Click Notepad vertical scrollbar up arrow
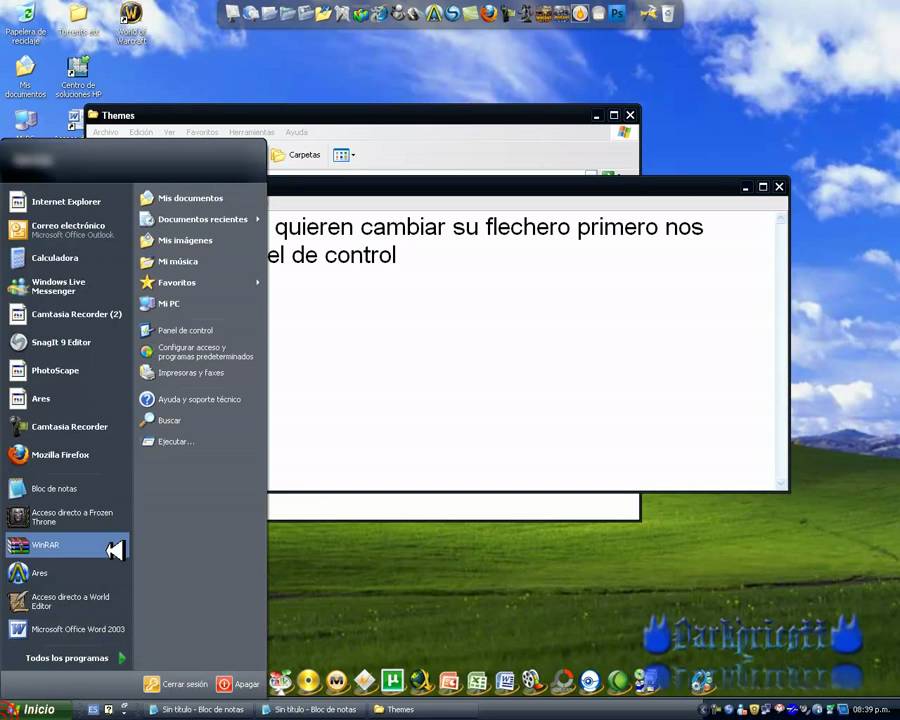Image resolution: width=900 pixels, height=720 pixels. click(x=781, y=219)
